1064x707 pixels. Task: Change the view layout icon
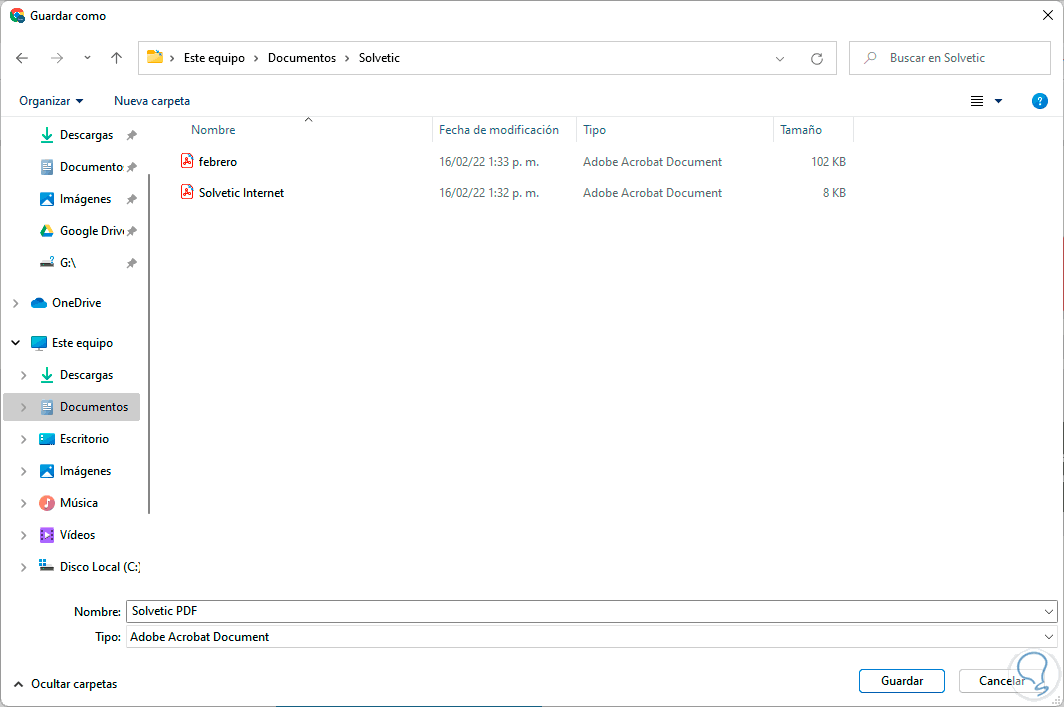pyautogui.click(x=977, y=101)
